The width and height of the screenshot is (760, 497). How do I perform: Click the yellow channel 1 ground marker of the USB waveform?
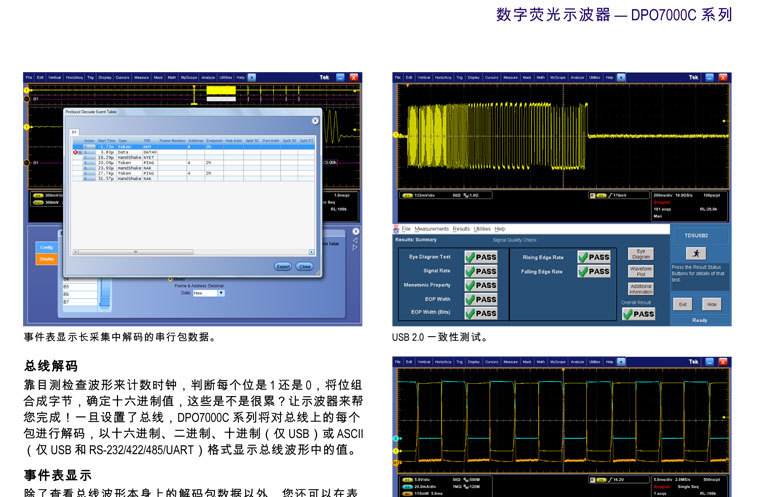396,135
